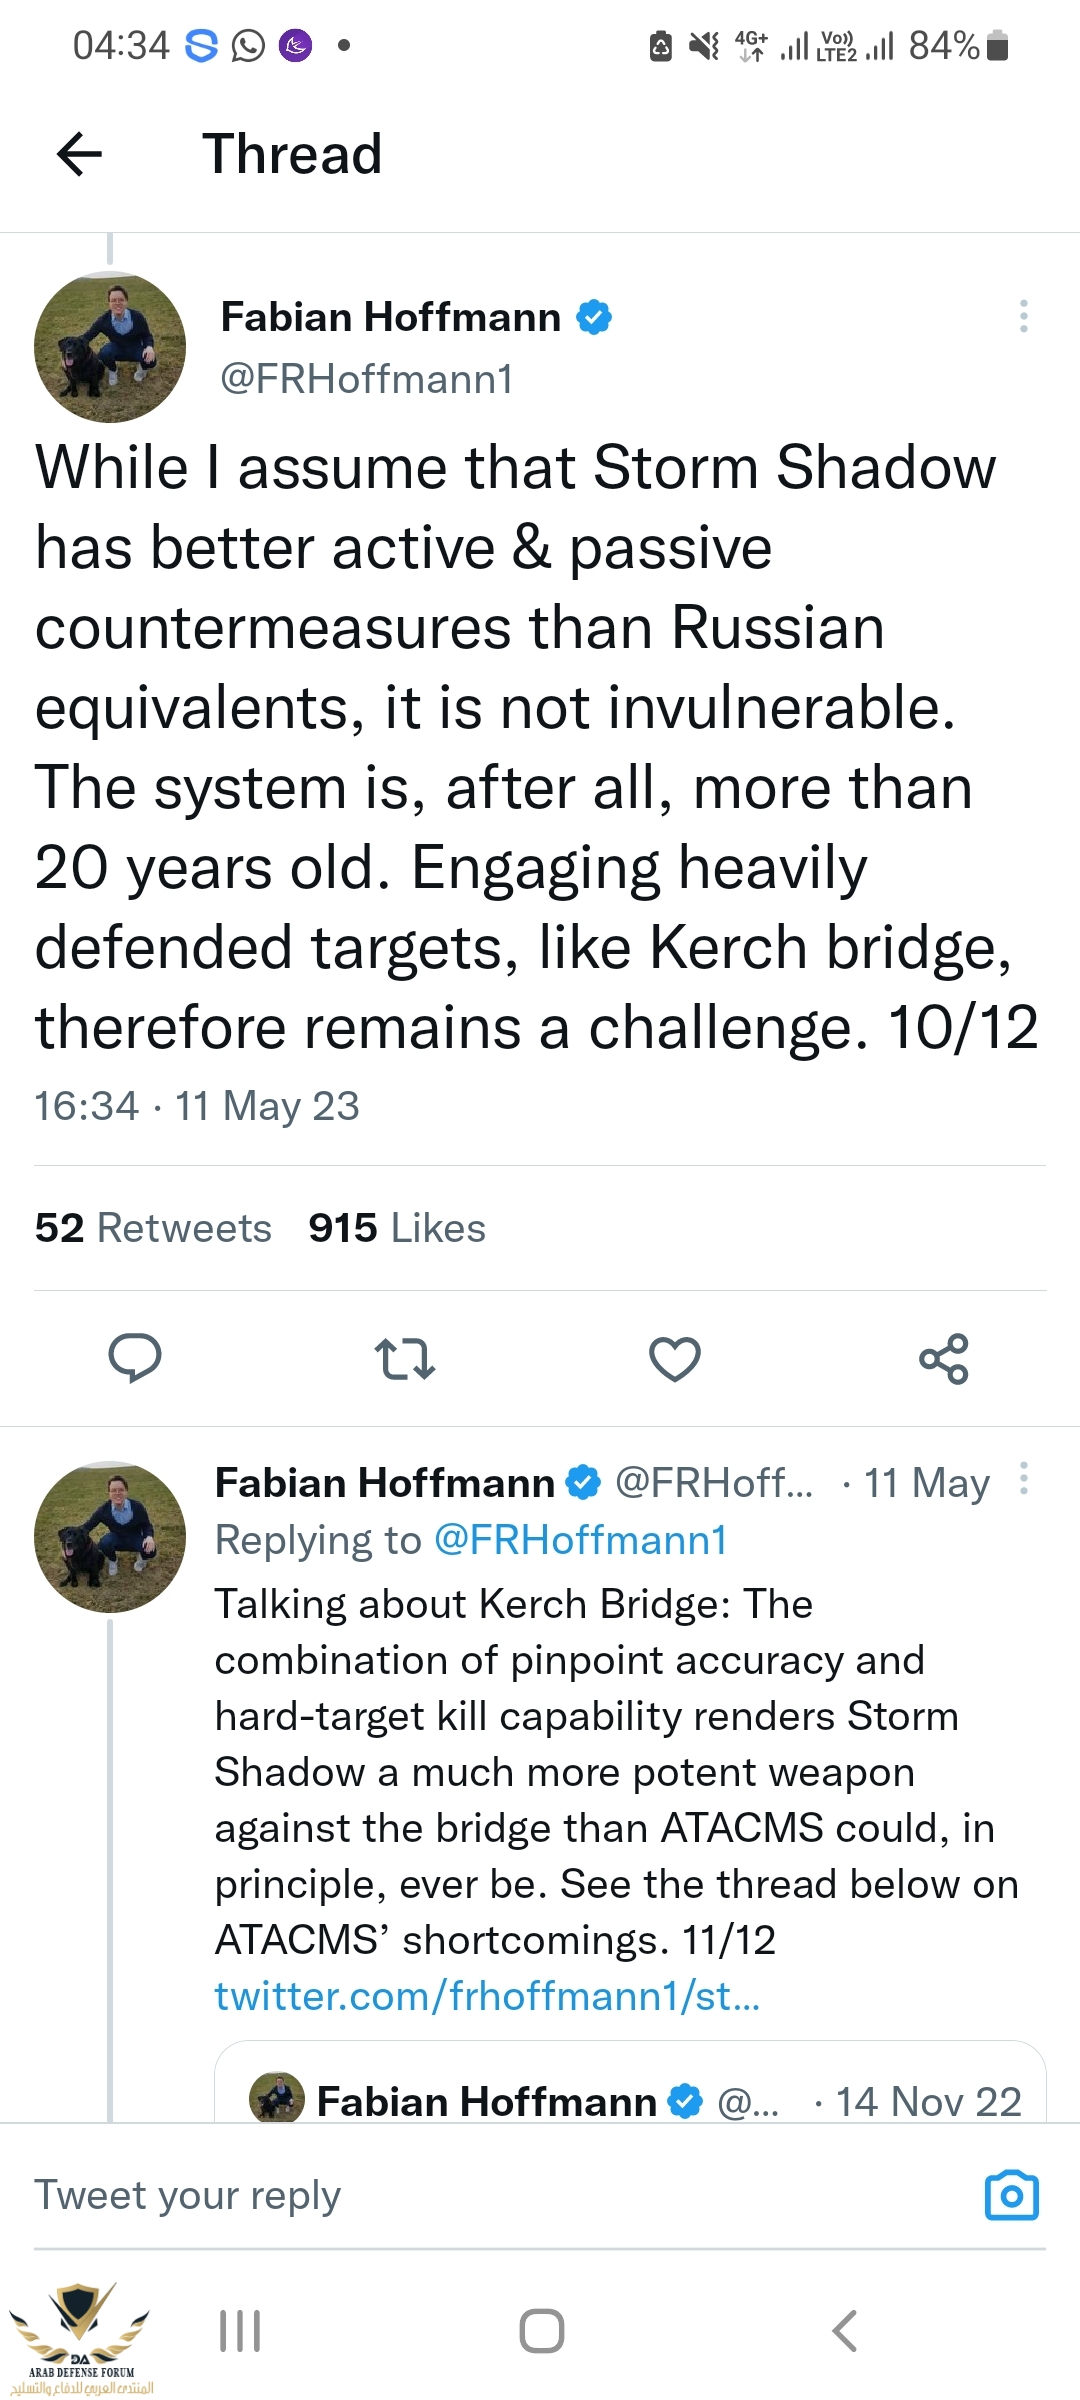Screen dimensions: 1080x2400
Task: Like the tweet with heart icon
Action: [675, 1359]
